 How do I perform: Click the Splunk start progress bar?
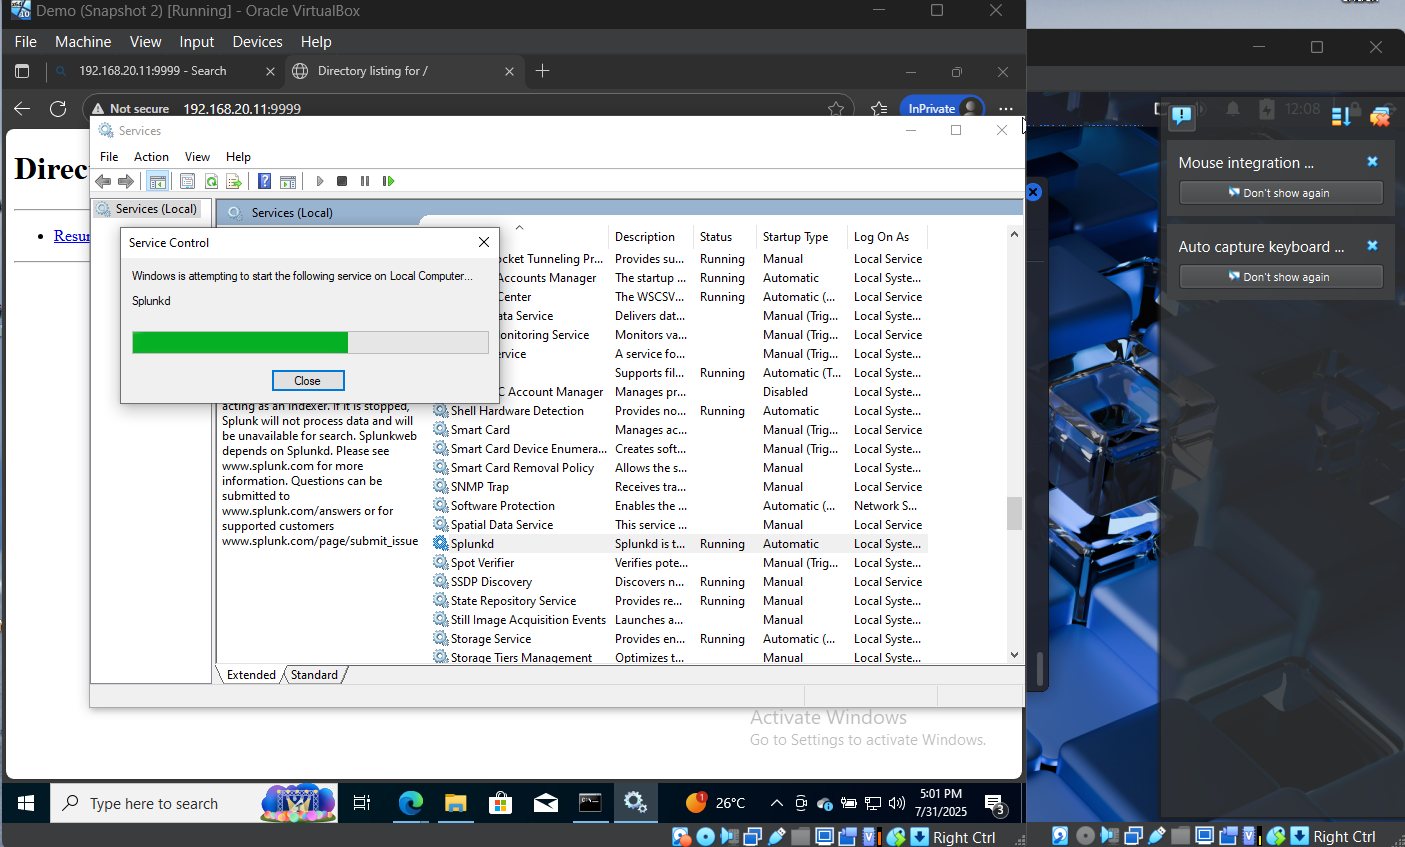(x=308, y=342)
